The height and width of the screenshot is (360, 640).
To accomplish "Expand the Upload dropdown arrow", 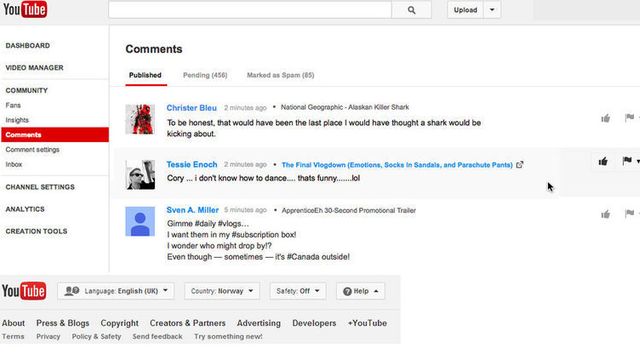I will pos(492,10).
